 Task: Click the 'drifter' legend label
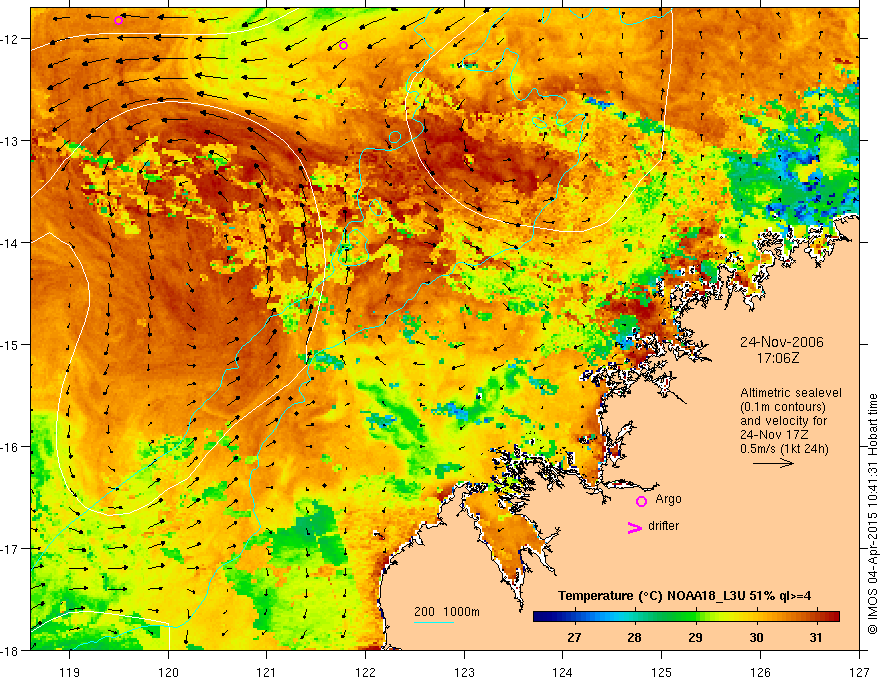pos(663,526)
